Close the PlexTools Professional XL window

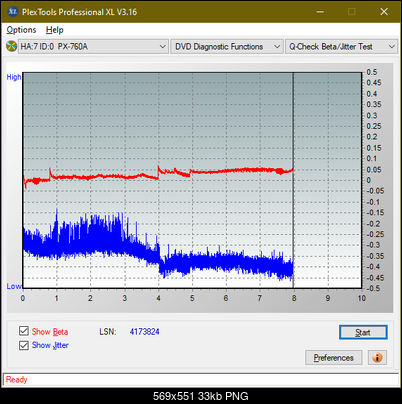pyautogui.click(x=384, y=12)
